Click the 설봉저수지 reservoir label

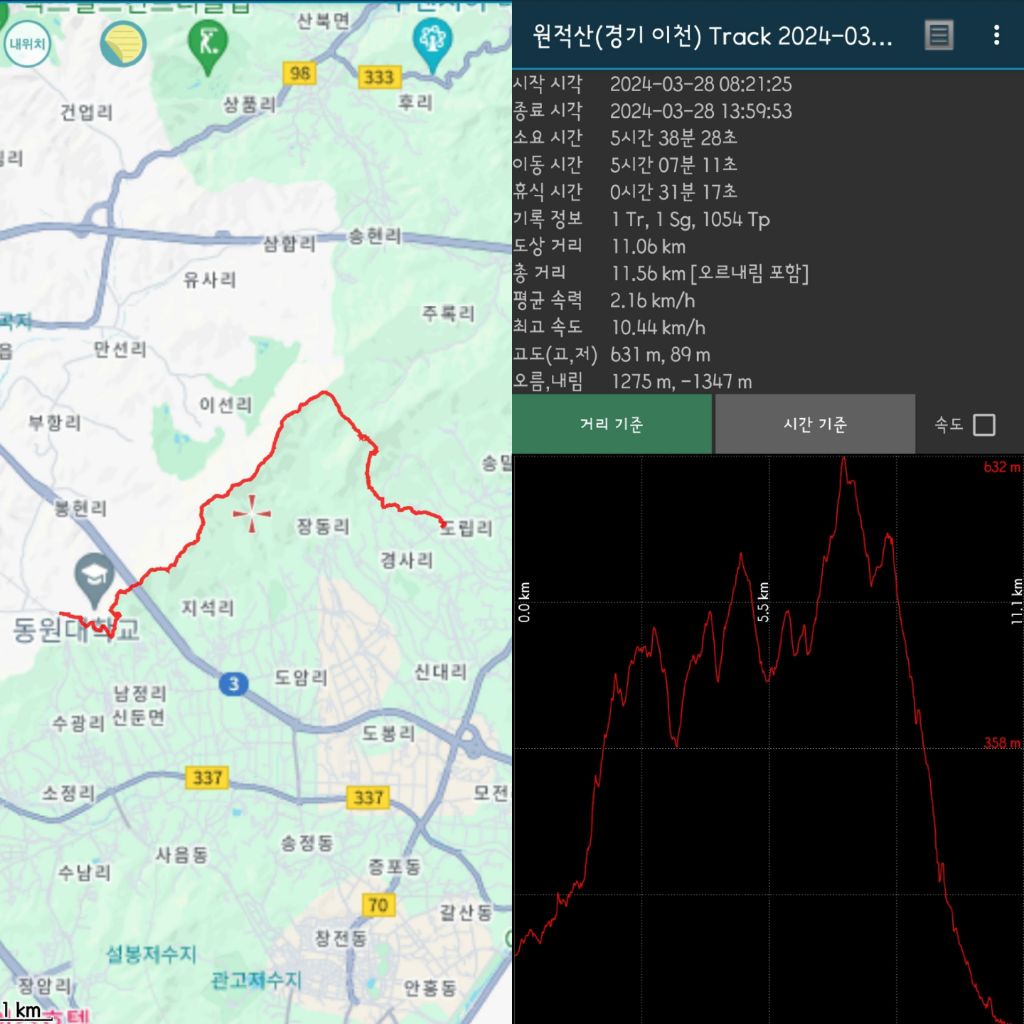pyautogui.click(x=151, y=954)
